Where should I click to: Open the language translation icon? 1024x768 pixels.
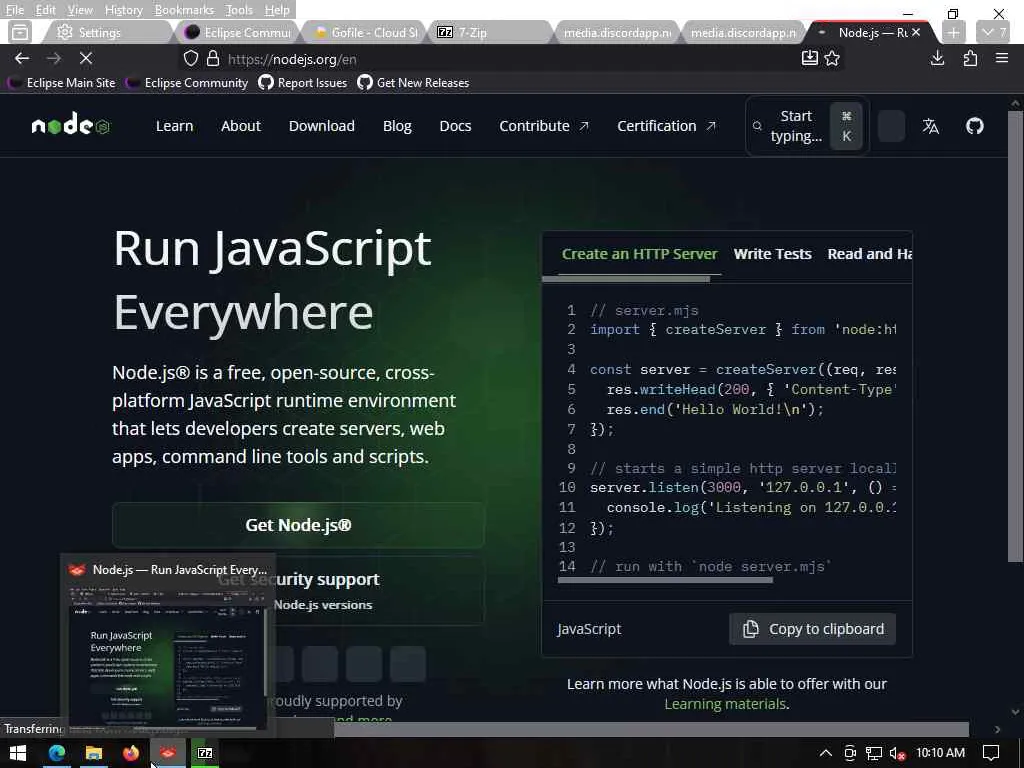[931, 126]
